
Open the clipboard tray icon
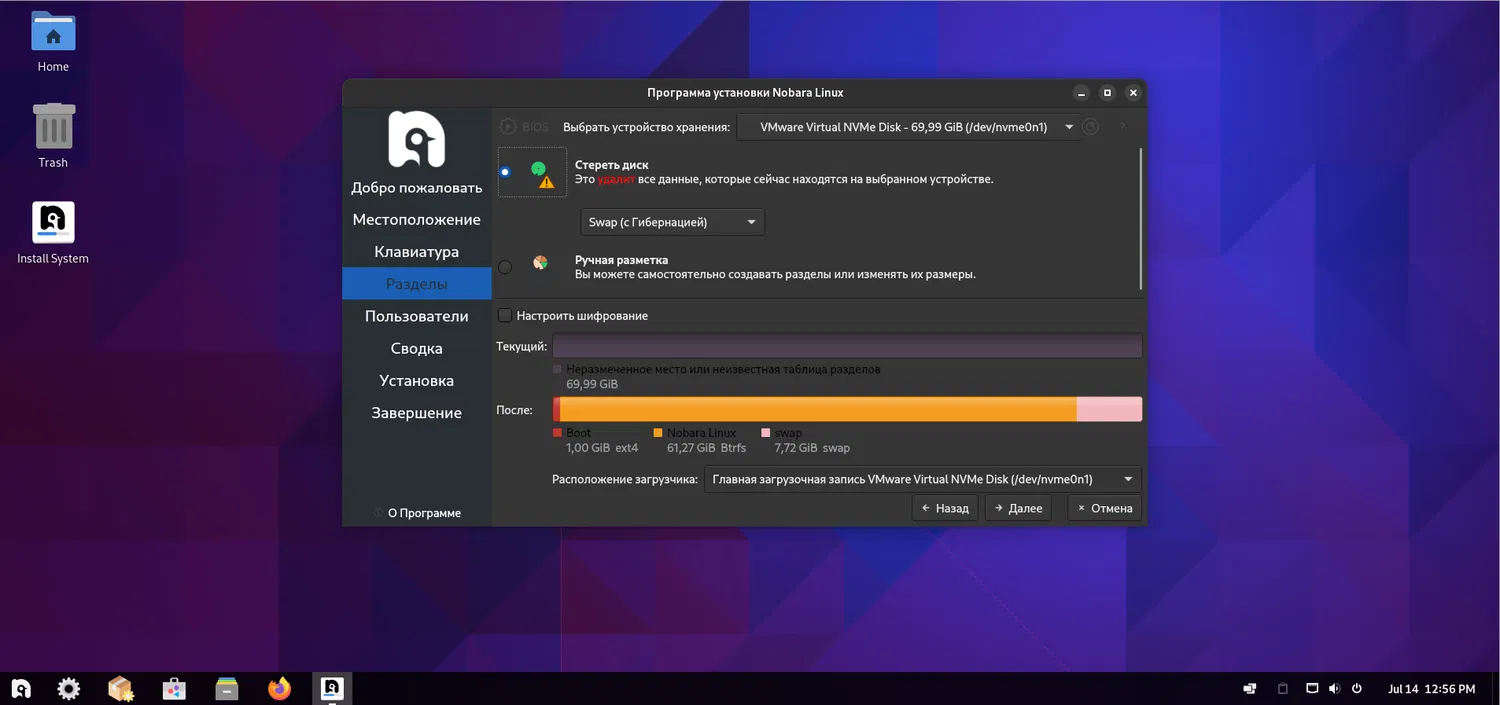point(1283,689)
